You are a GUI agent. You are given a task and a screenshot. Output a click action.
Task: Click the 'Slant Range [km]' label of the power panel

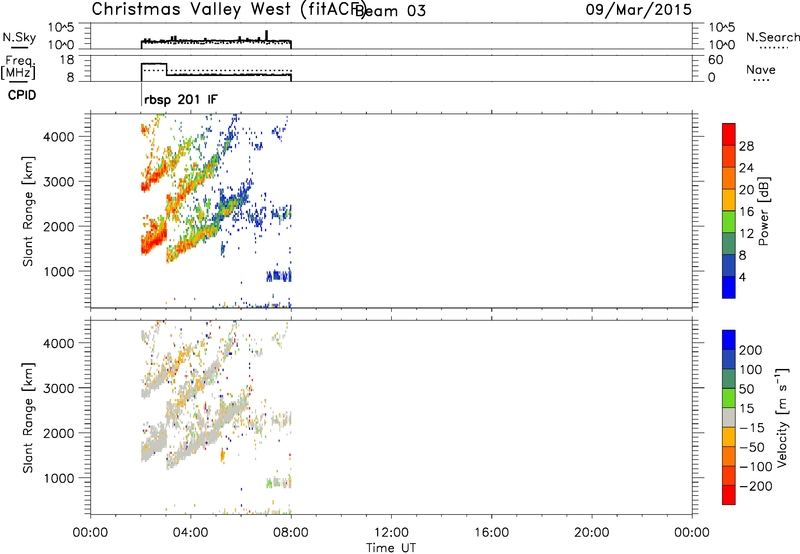[28, 211]
